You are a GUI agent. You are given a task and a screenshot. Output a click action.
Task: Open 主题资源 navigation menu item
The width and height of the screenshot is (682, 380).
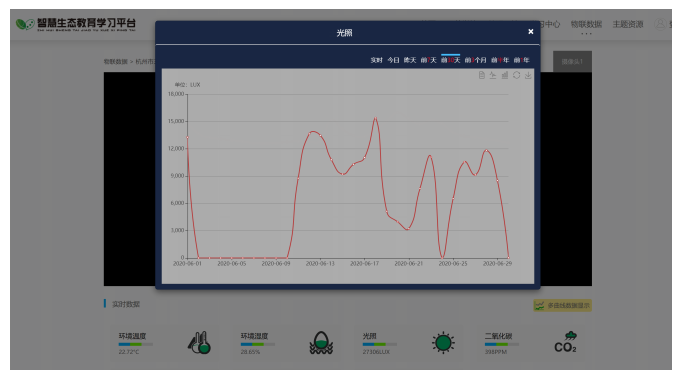(628, 24)
